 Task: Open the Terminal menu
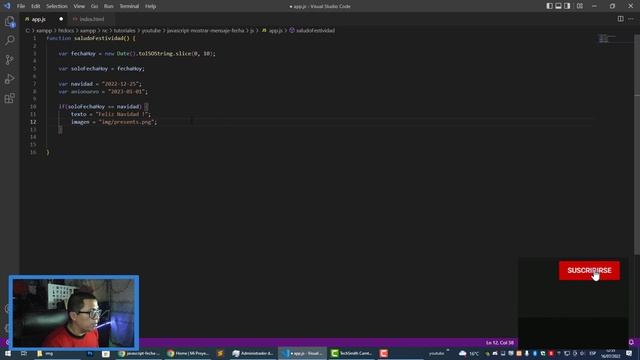click(x=129, y=6)
